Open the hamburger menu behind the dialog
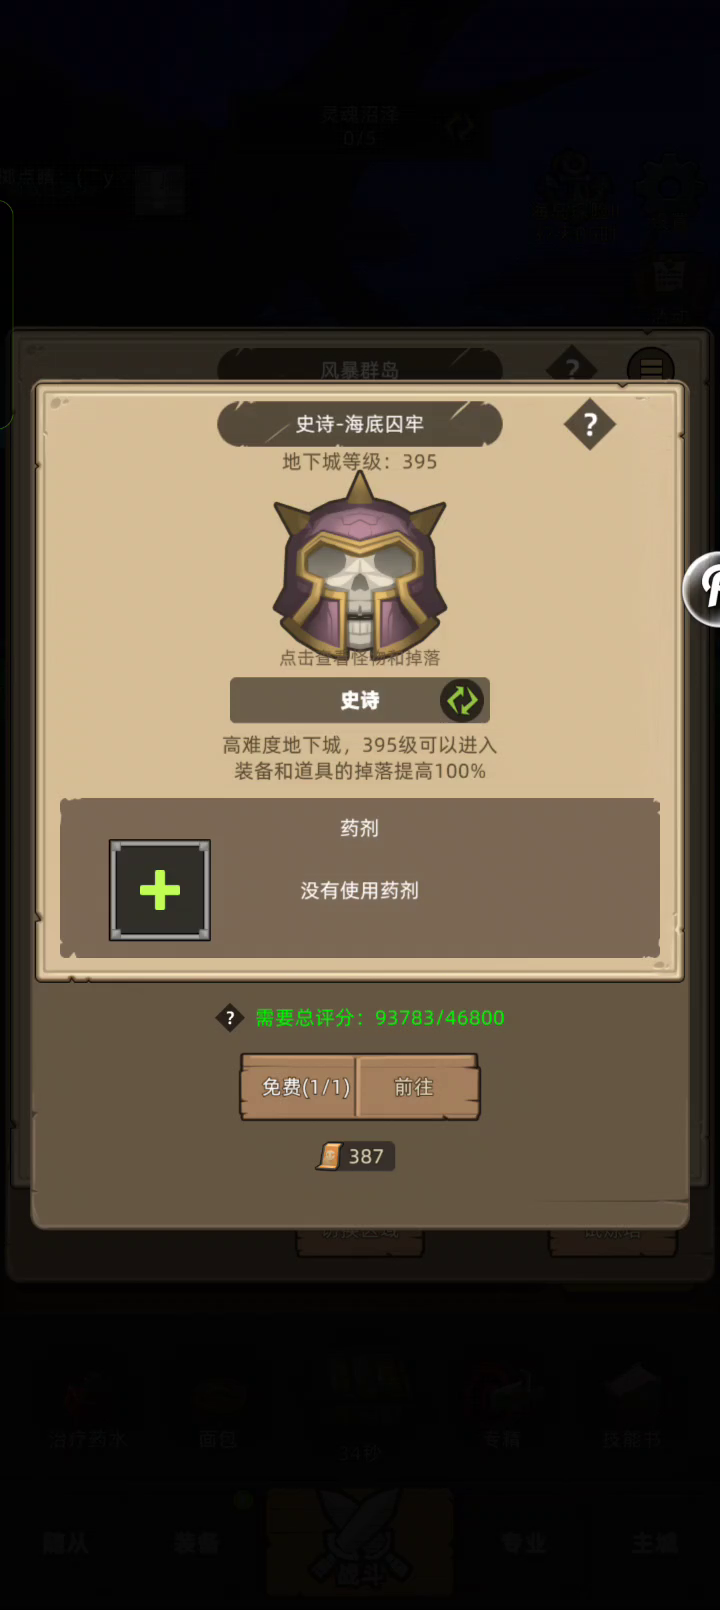 (651, 367)
